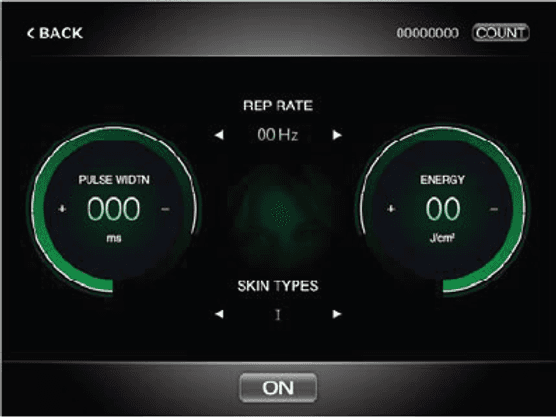The height and width of the screenshot is (417, 556).
Task: Click the 00000000 shot counter readout
Action: [x=428, y=33]
